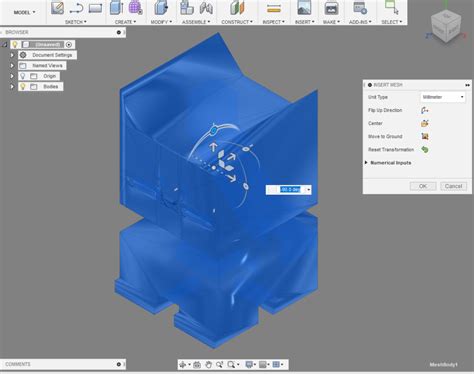Select the Line sketch tool icon
This screenshot has width=474, height=374.
tap(76, 8)
